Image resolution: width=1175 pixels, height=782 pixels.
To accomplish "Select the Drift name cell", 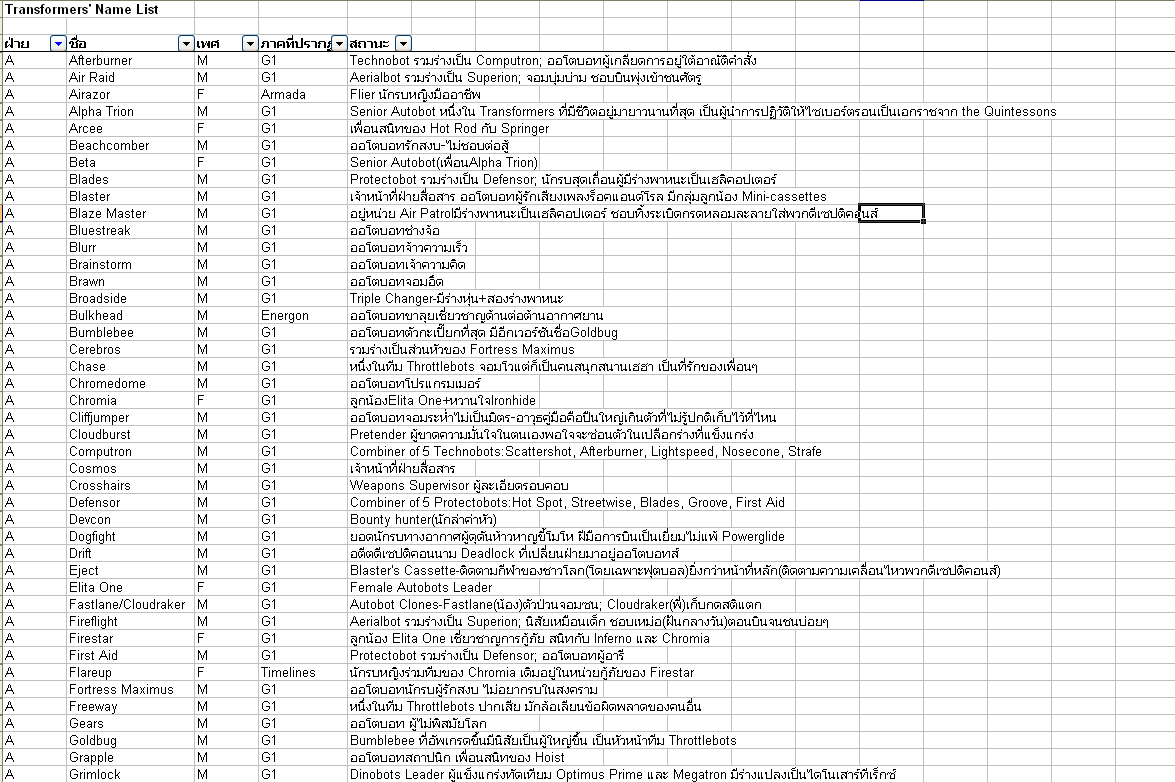I will pos(130,554).
